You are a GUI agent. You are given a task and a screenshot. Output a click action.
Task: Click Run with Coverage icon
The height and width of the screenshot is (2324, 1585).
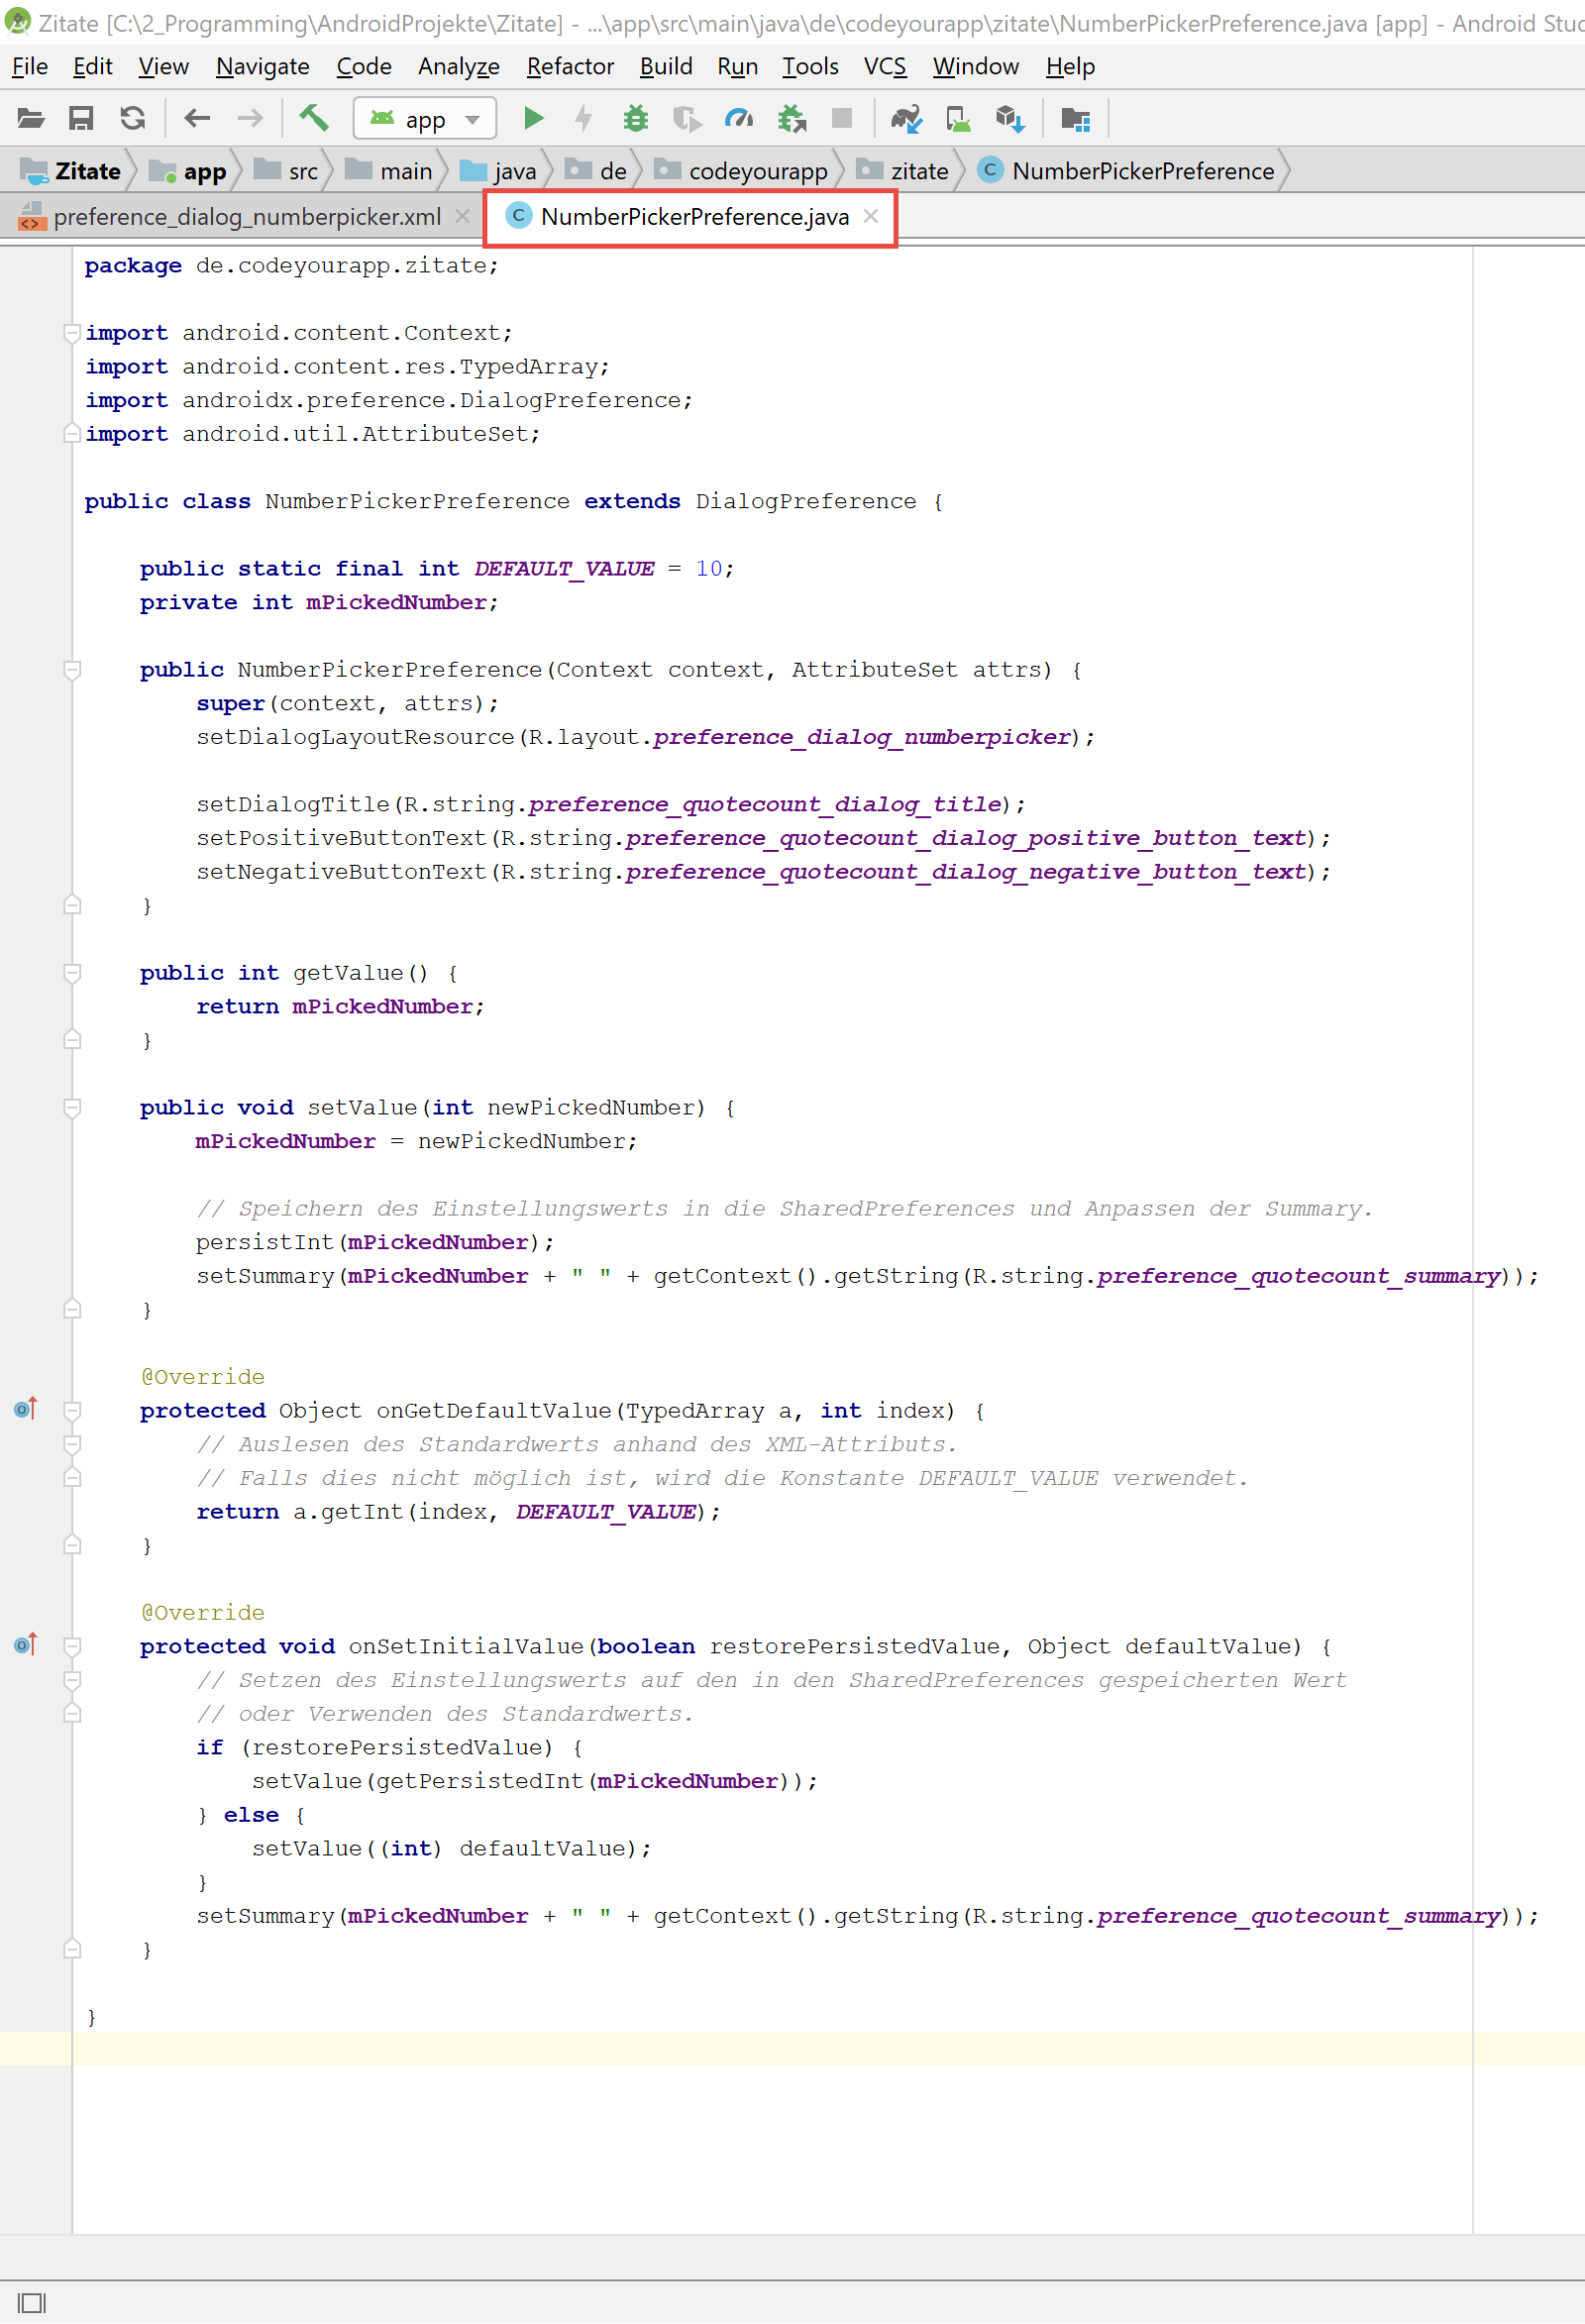(687, 119)
